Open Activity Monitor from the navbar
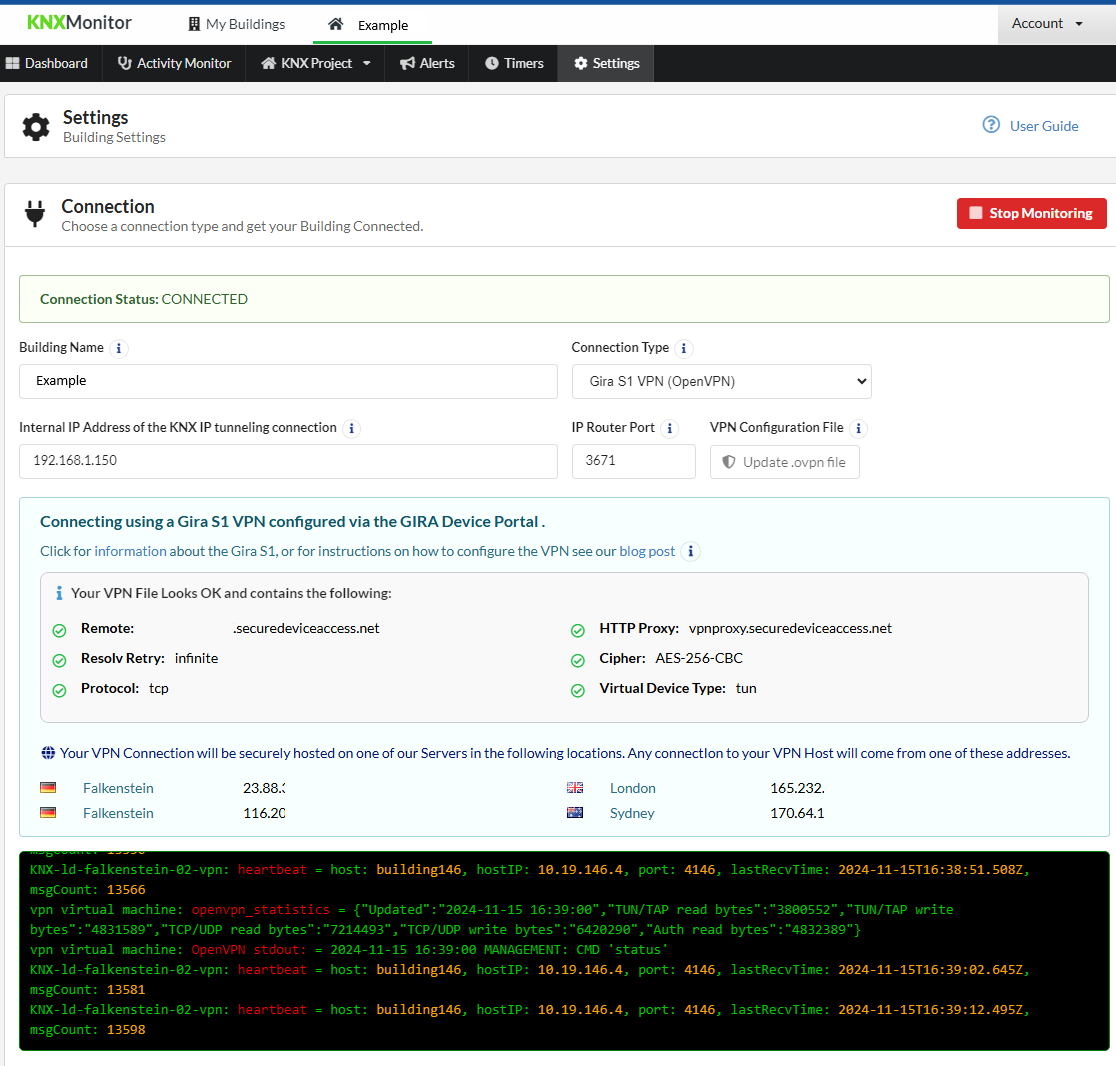Screen dimensions: 1116x1066 (174, 63)
